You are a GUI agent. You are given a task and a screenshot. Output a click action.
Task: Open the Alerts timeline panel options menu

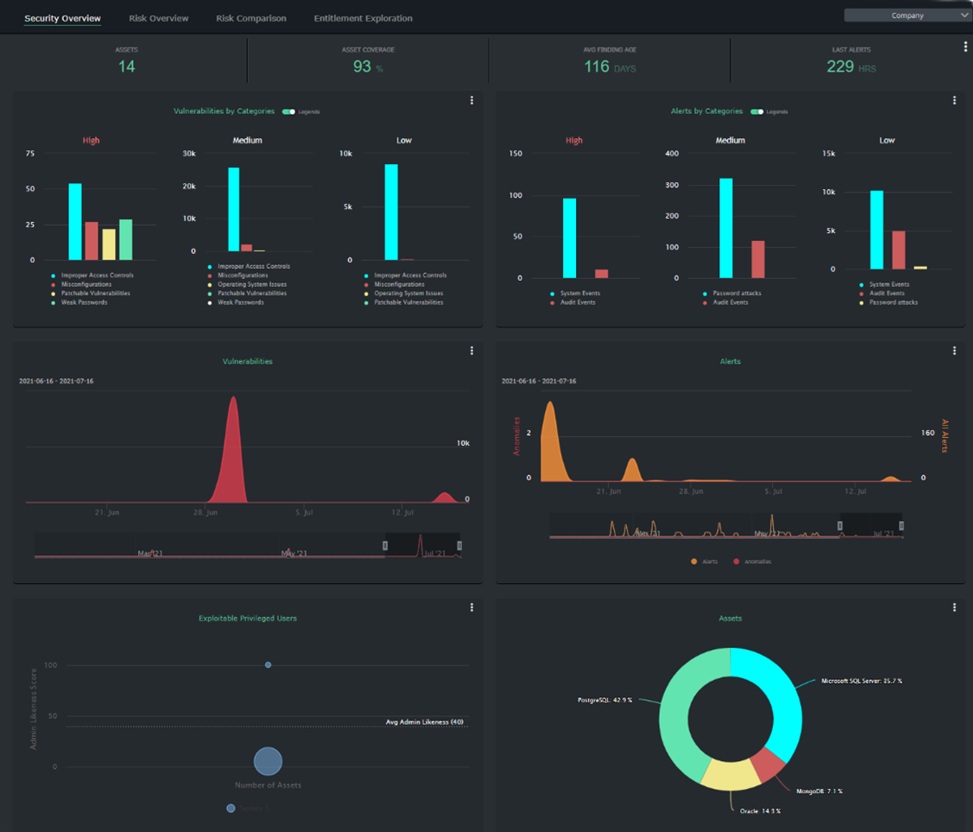[x=954, y=351]
